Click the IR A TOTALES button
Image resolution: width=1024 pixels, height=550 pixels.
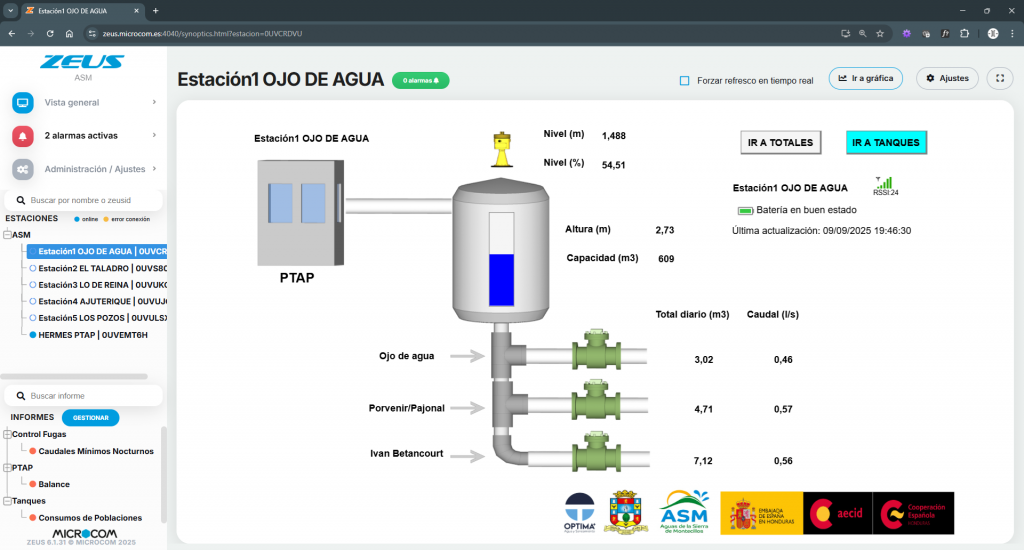[780, 142]
